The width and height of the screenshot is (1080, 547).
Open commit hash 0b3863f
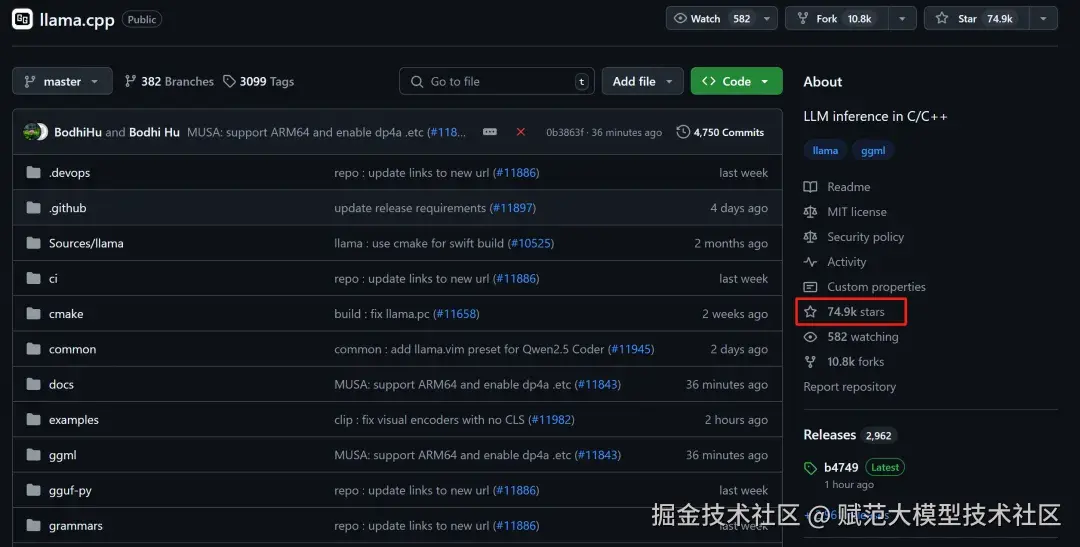565,132
